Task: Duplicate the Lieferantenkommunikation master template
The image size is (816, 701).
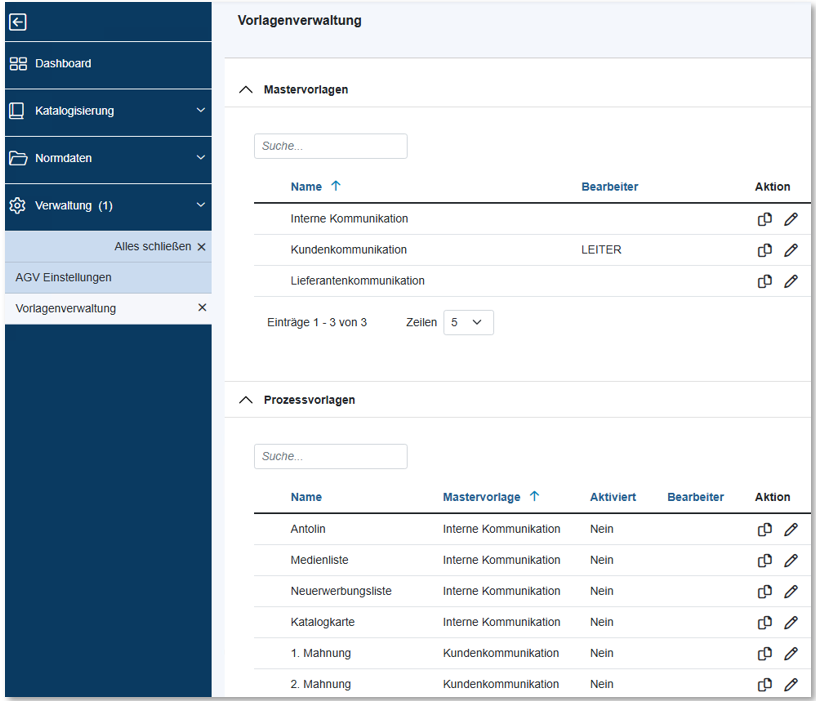Action: (x=765, y=281)
